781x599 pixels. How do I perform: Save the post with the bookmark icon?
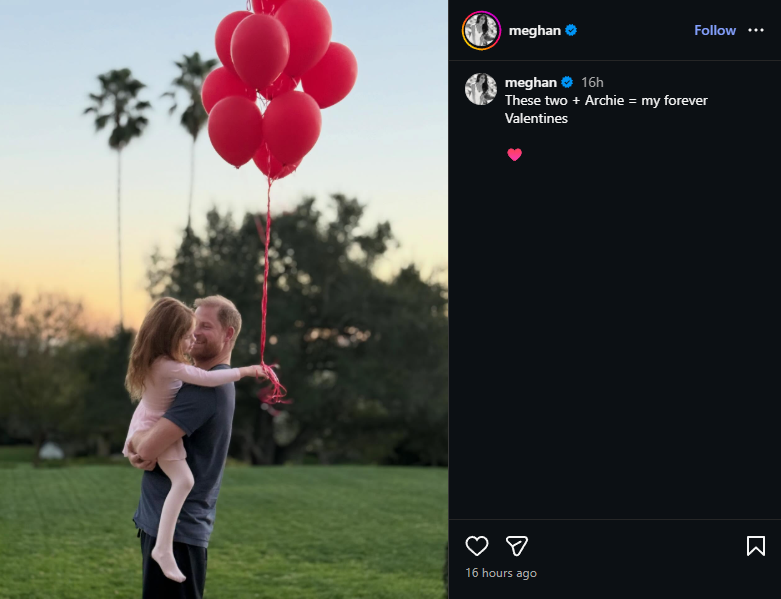756,546
